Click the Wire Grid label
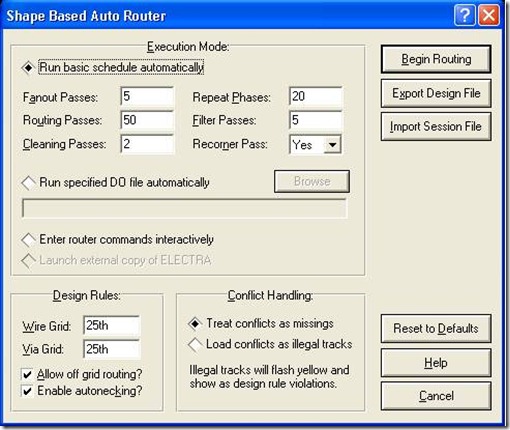The width and height of the screenshot is (510, 430). [47, 326]
